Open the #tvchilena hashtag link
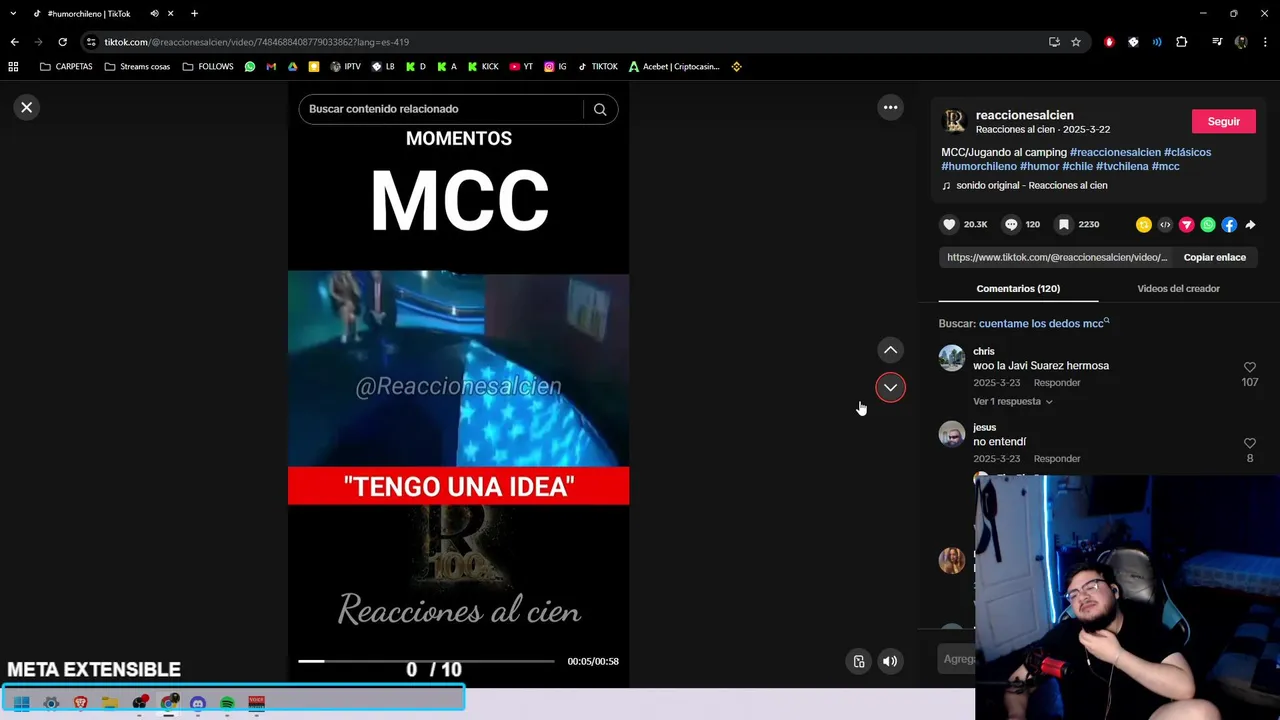Viewport: 1280px width, 720px height. (x=1122, y=166)
